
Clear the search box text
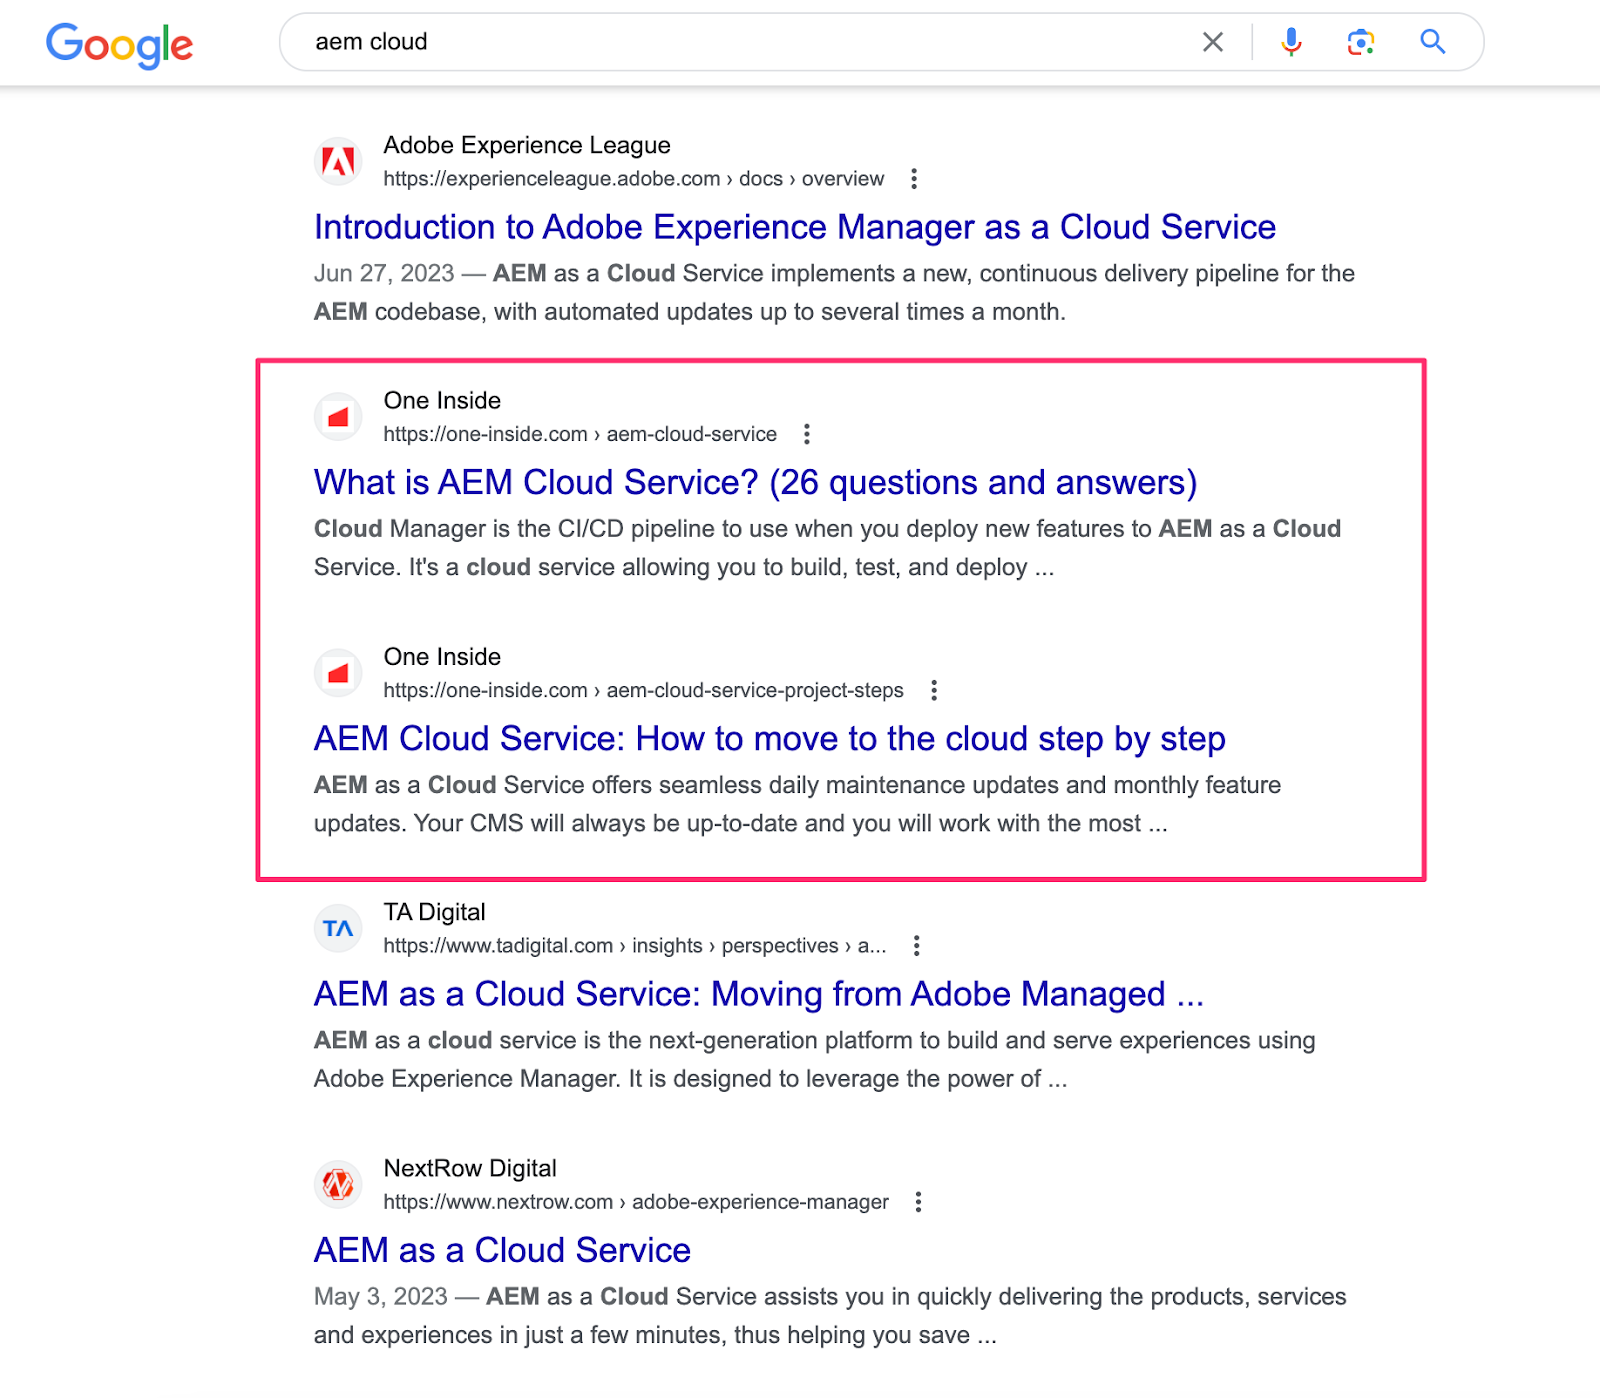point(1212,42)
